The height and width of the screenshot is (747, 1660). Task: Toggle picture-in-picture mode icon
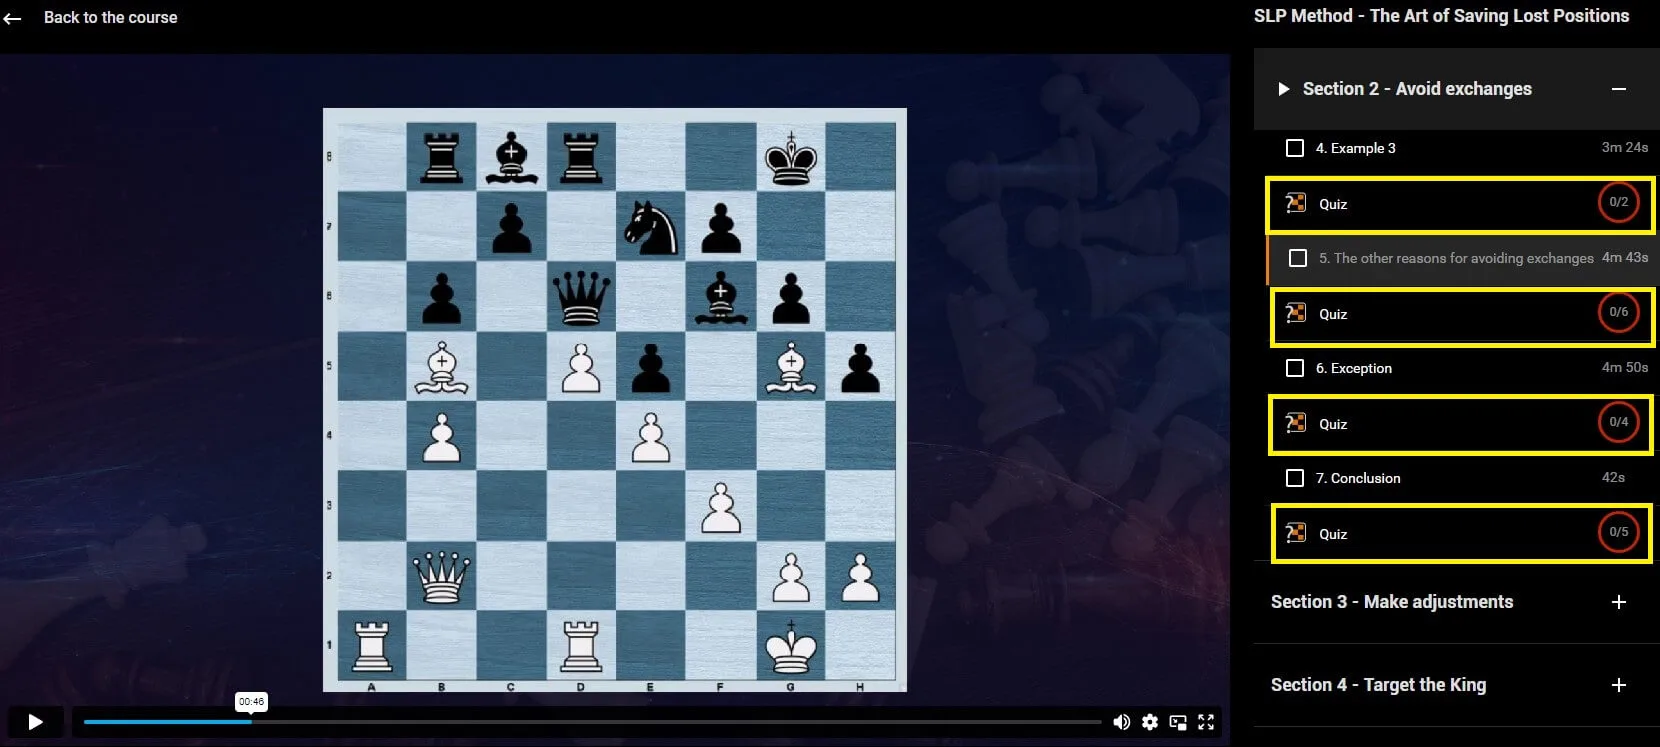click(1178, 722)
